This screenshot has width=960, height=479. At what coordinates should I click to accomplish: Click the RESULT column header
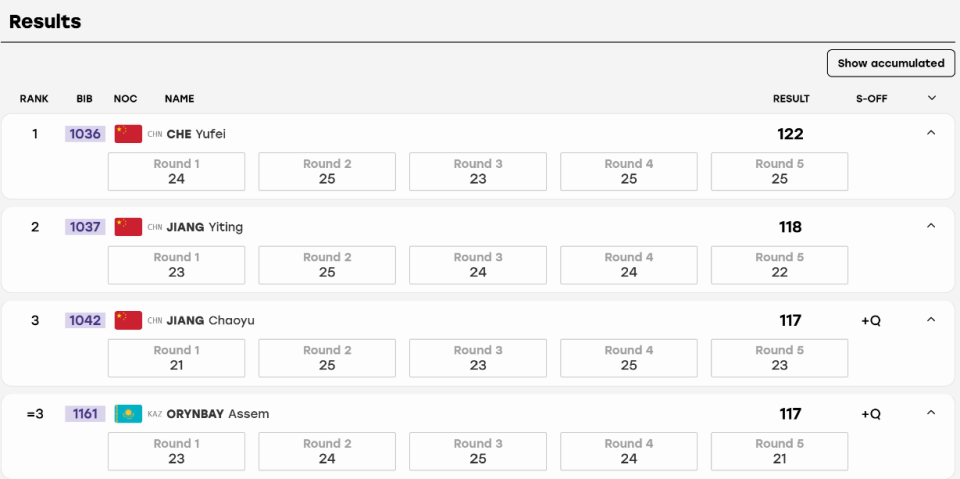[x=791, y=99]
